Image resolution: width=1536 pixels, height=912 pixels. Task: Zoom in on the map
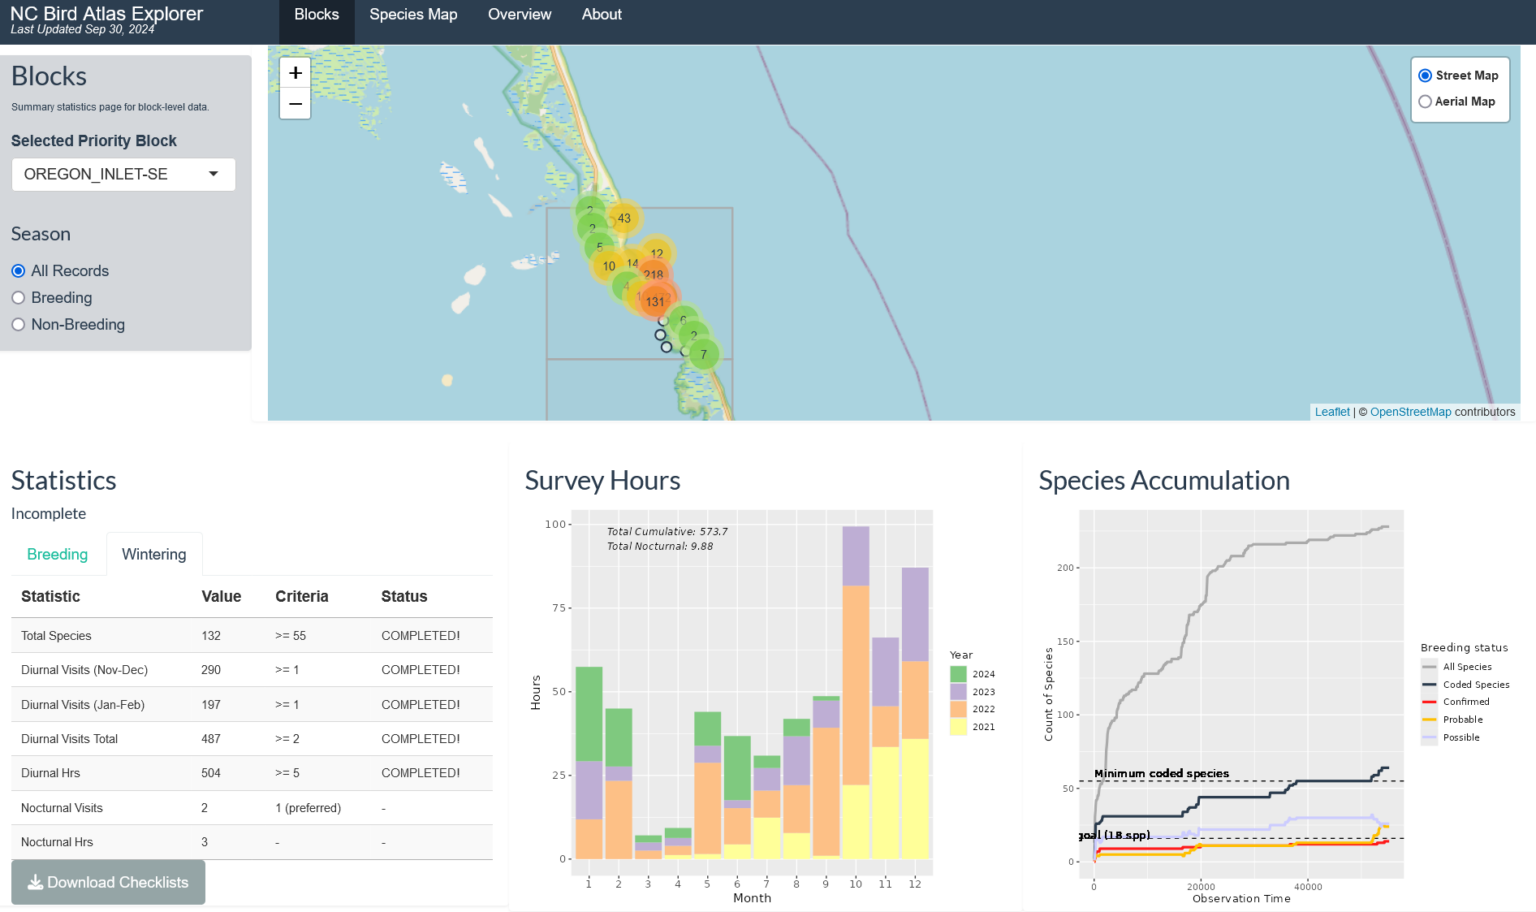(295, 73)
